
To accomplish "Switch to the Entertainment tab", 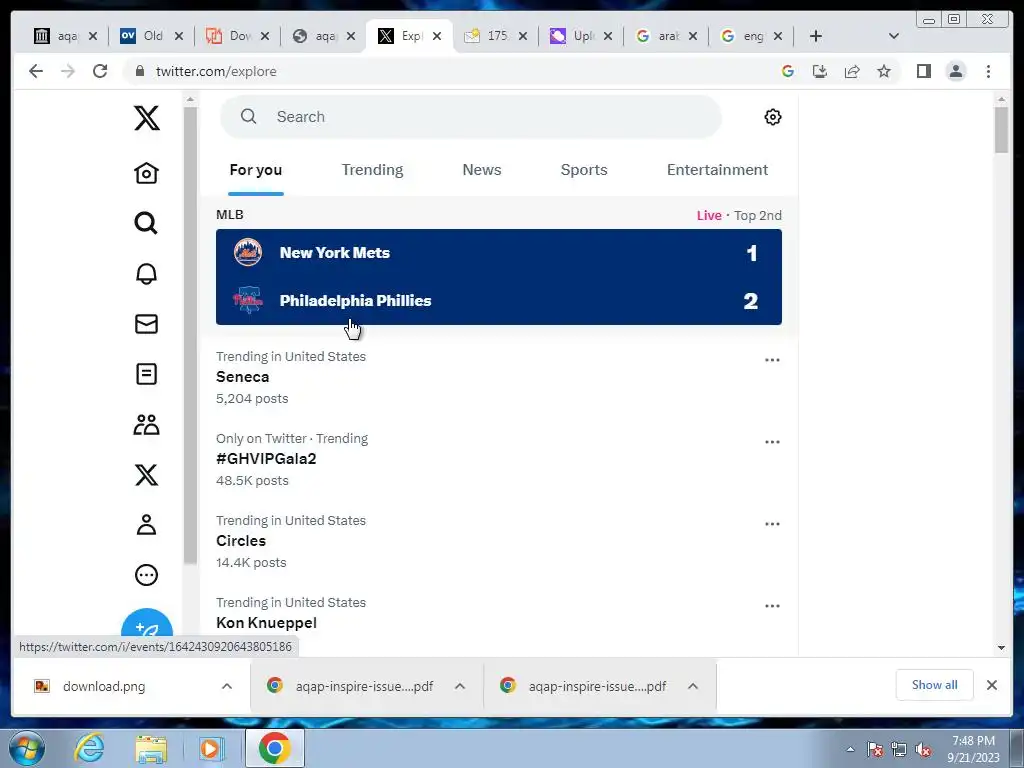I will 717,170.
